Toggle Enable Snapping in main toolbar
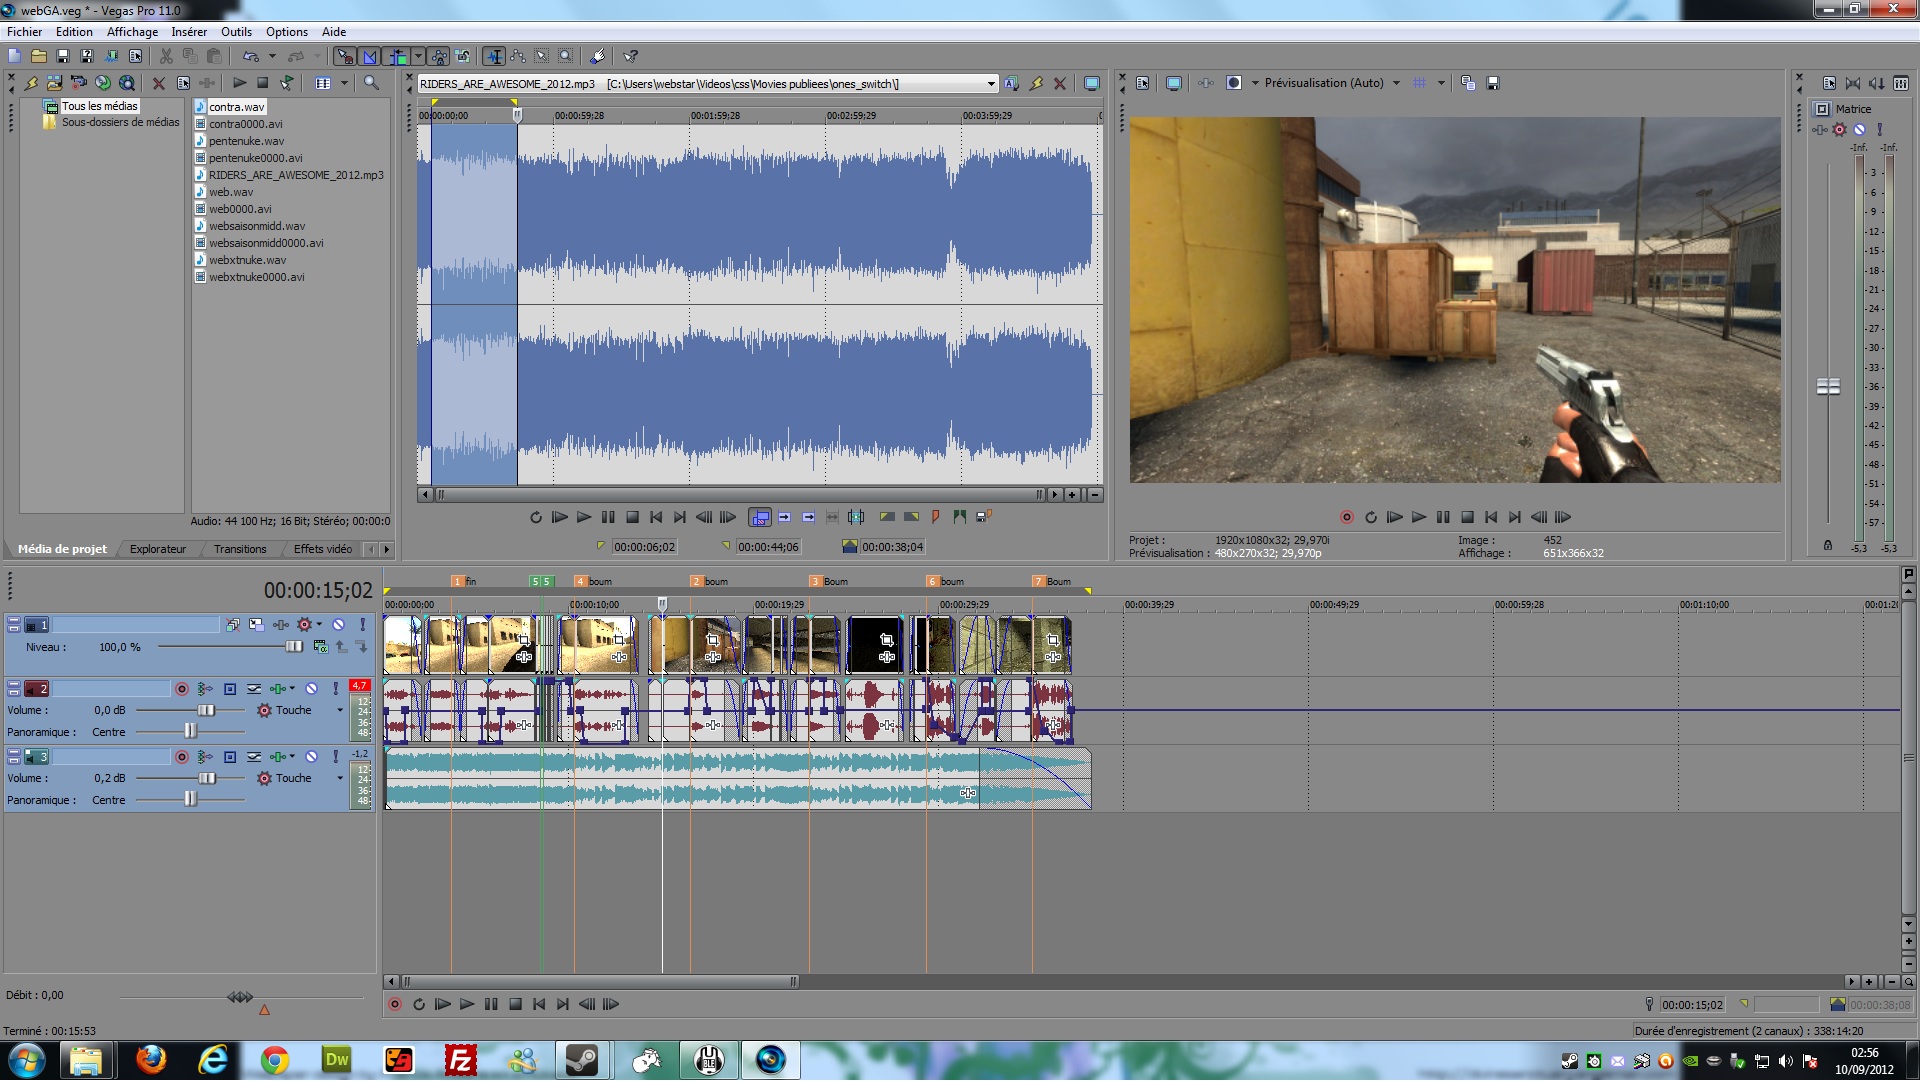The height and width of the screenshot is (1081, 1920). pyautogui.click(x=345, y=56)
